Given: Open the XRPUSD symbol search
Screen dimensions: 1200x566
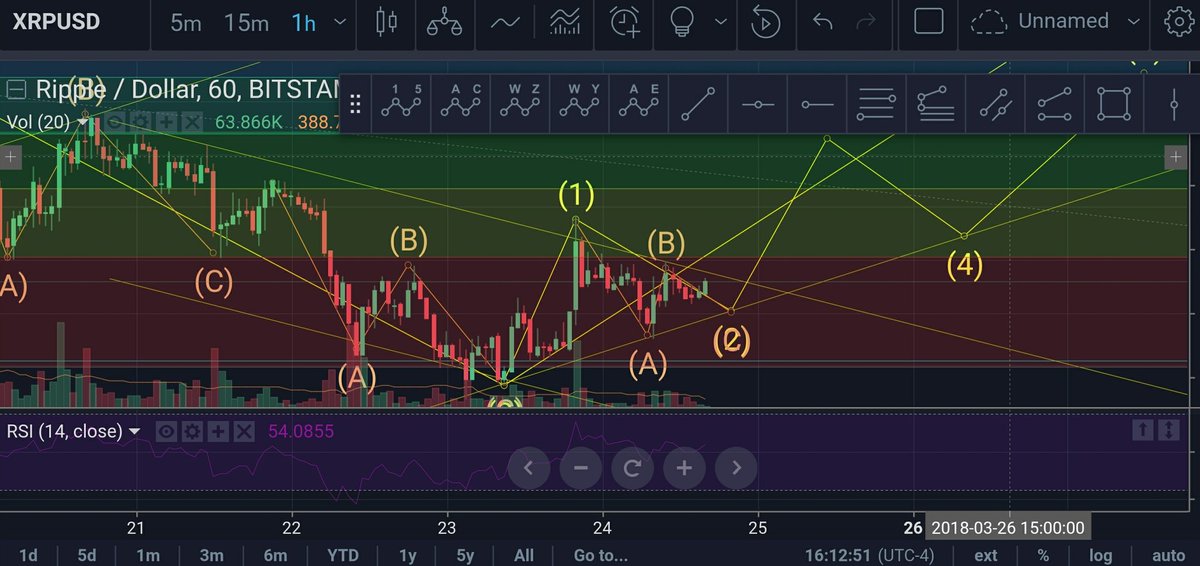Looking at the screenshot, I should click(56, 21).
